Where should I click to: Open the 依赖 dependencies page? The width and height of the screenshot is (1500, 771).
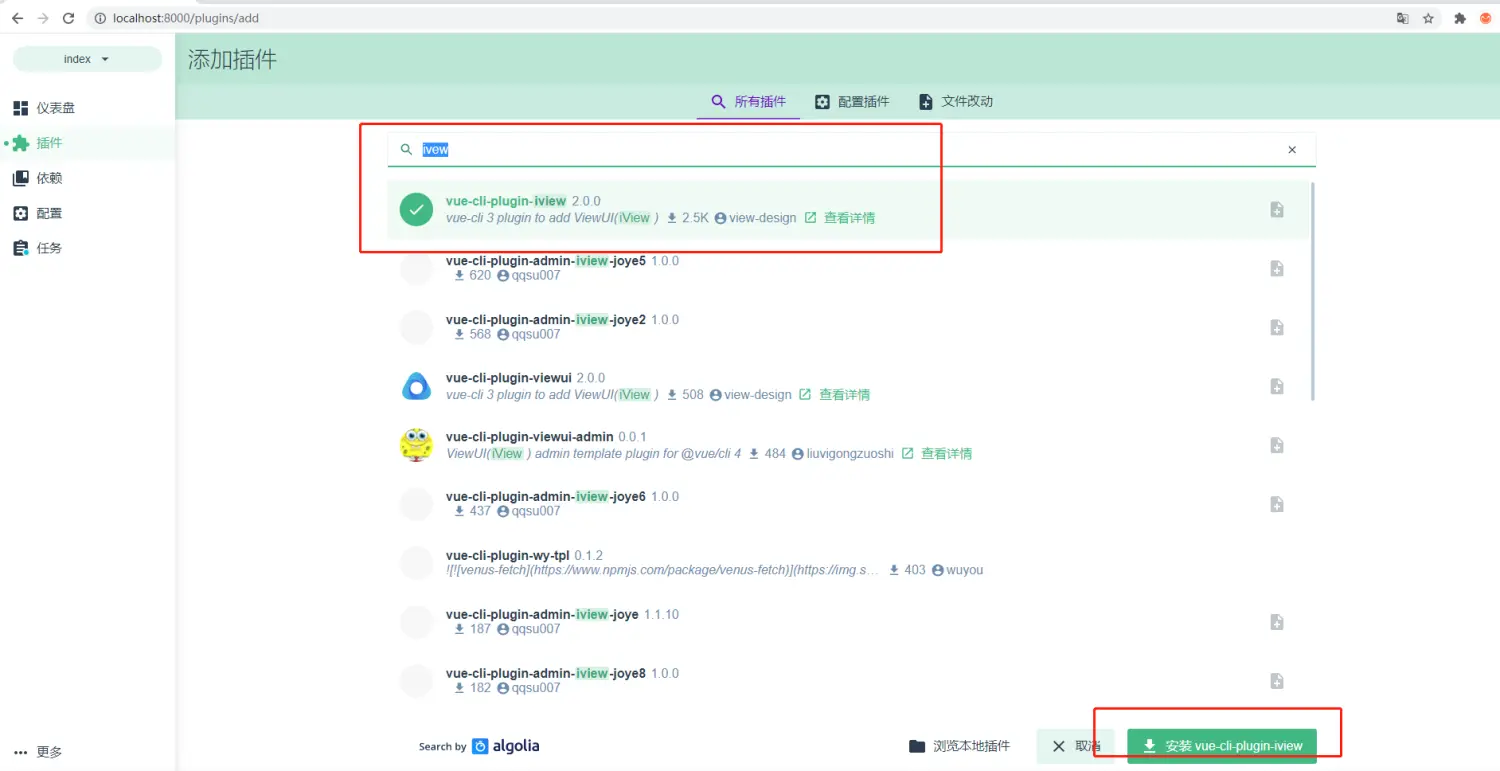[x=88, y=178]
